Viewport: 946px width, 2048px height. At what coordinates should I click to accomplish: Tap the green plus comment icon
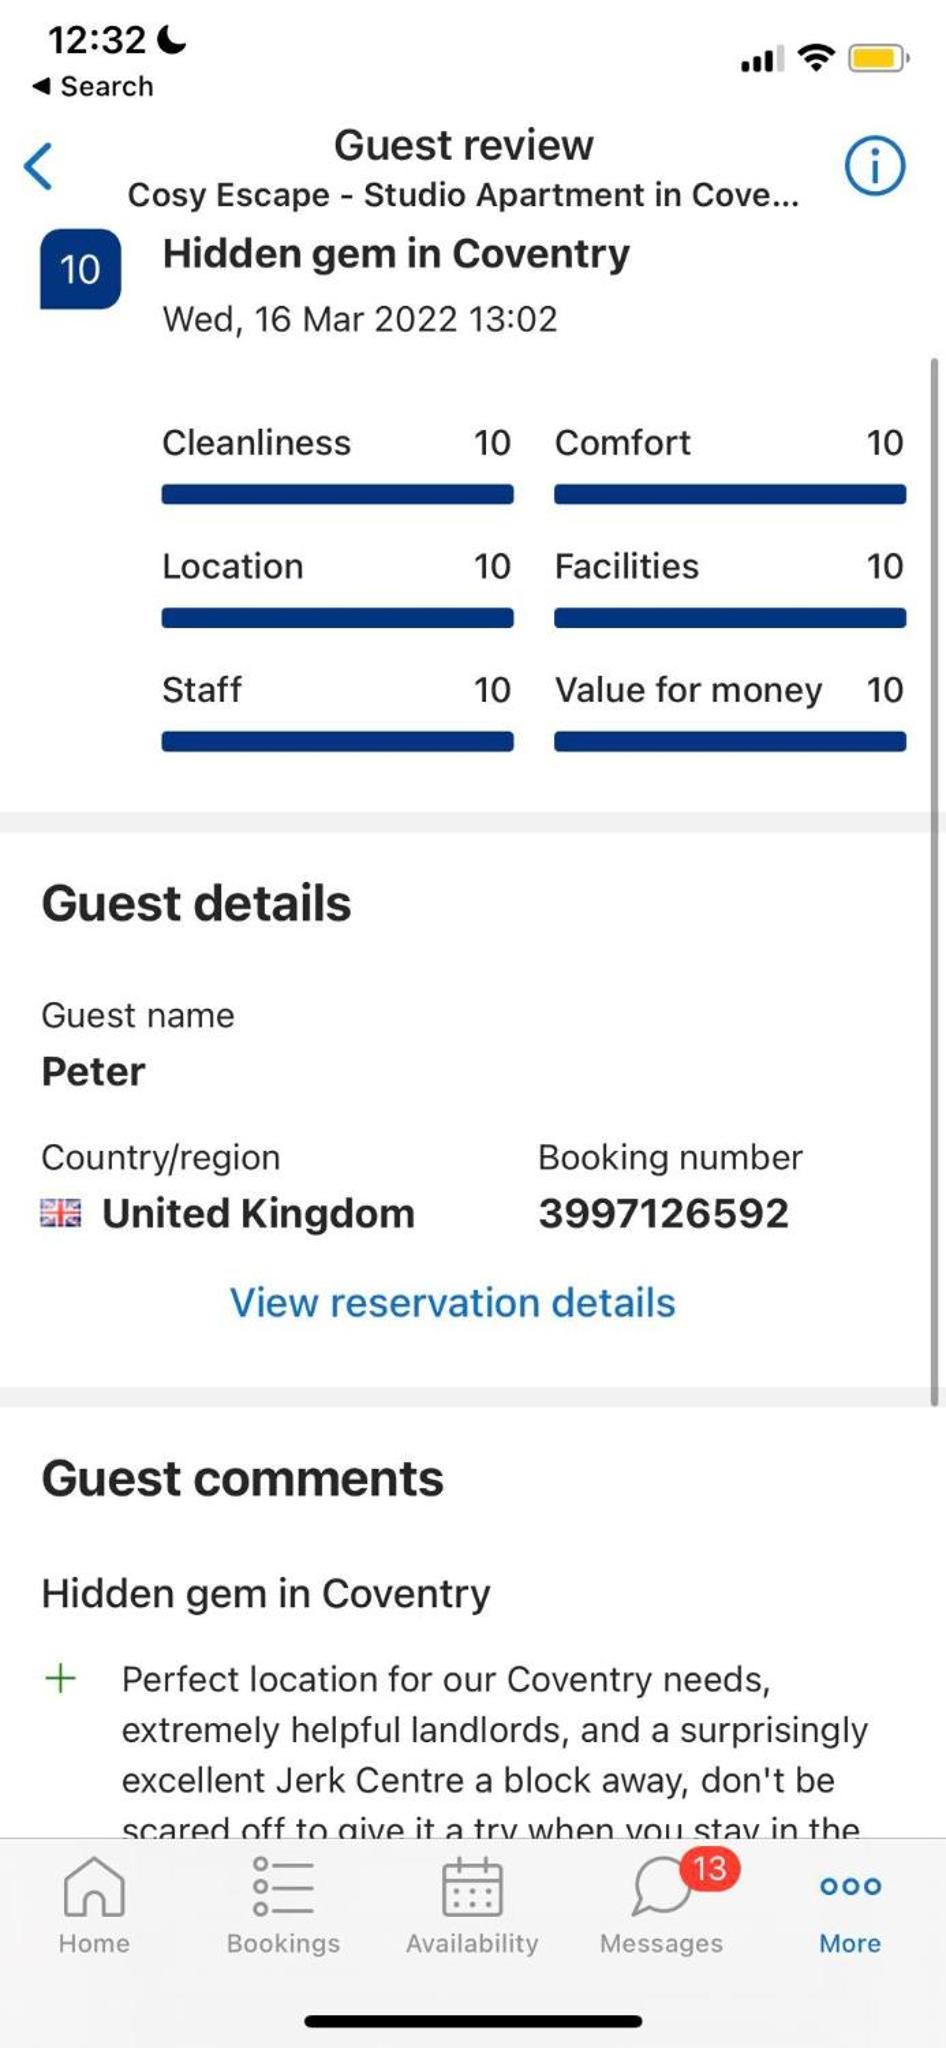(61, 1678)
